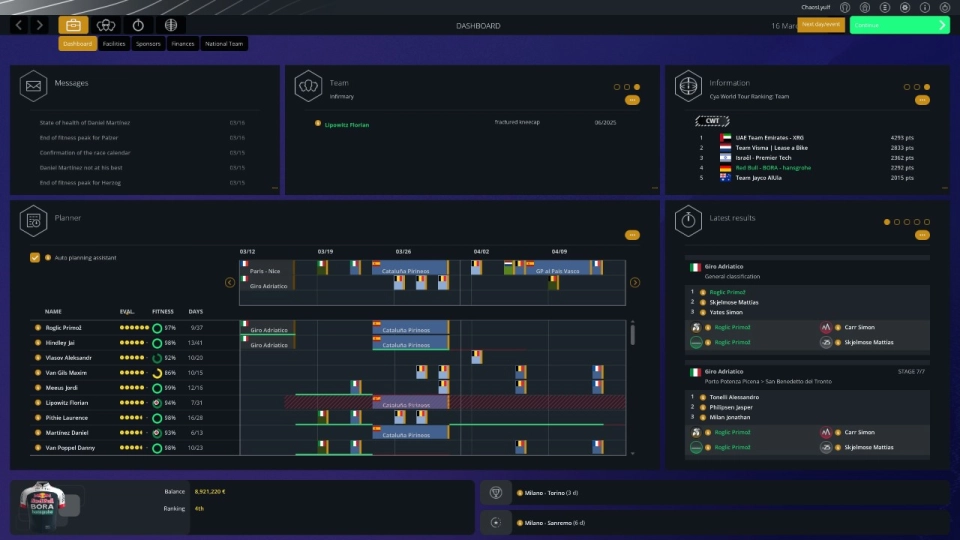Select third page dot in Team panel

[x=637, y=87]
